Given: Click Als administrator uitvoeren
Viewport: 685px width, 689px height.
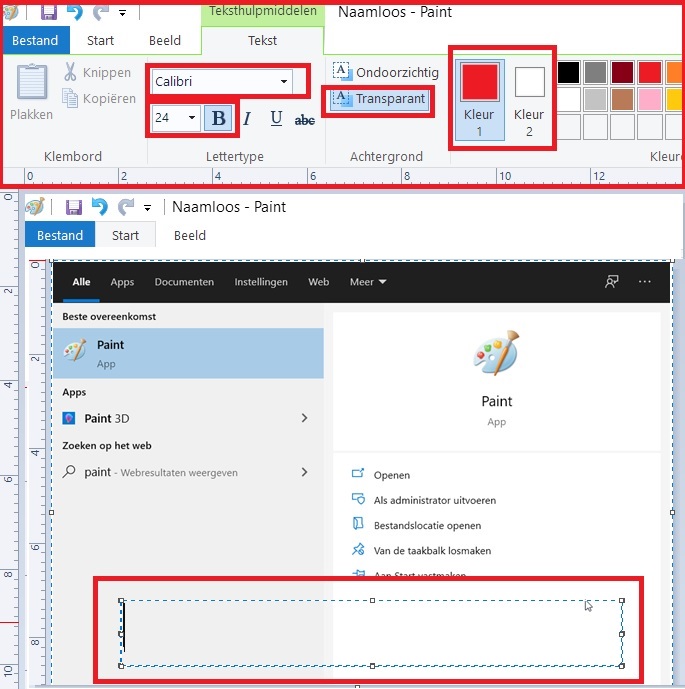Looking at the screenshot, I should (434, 500).
